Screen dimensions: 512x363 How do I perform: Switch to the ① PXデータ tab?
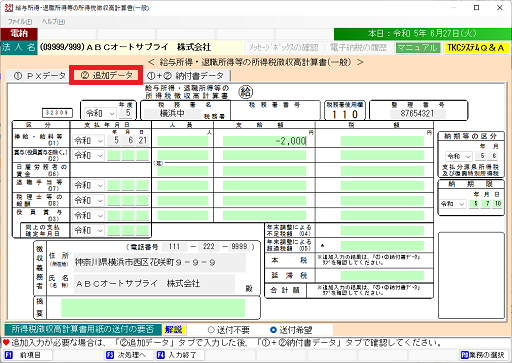coord(39,76)
